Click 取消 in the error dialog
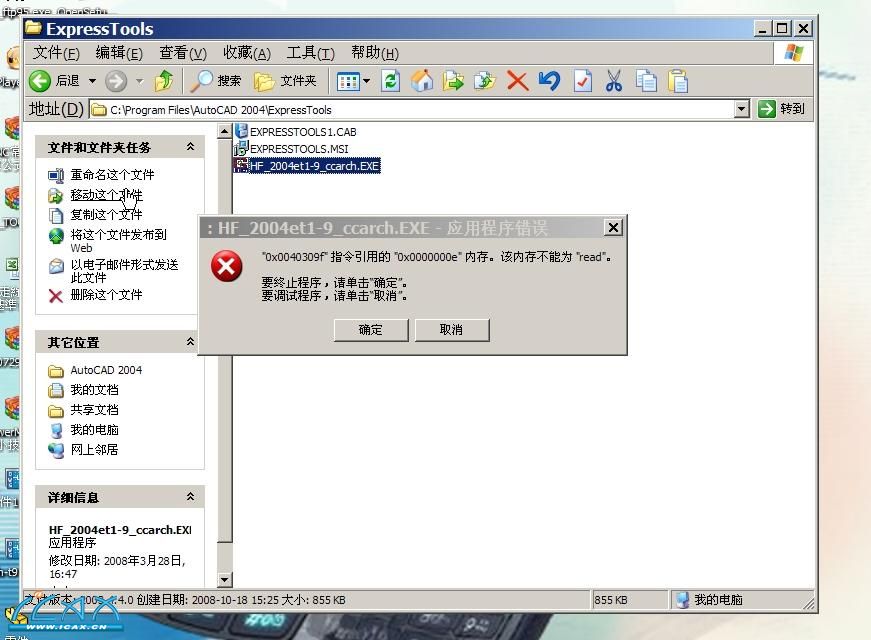871x640 pixels. pos(452,330)
